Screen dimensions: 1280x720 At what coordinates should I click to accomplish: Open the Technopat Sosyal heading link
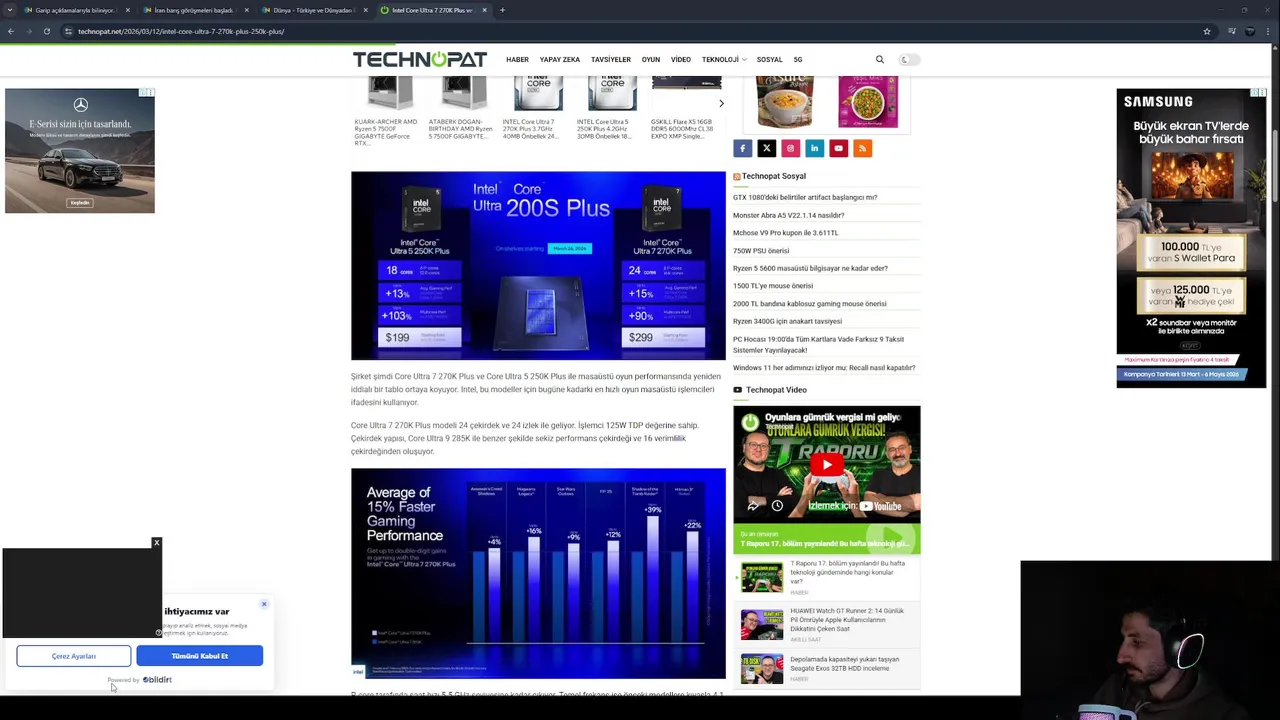(774, 176)
